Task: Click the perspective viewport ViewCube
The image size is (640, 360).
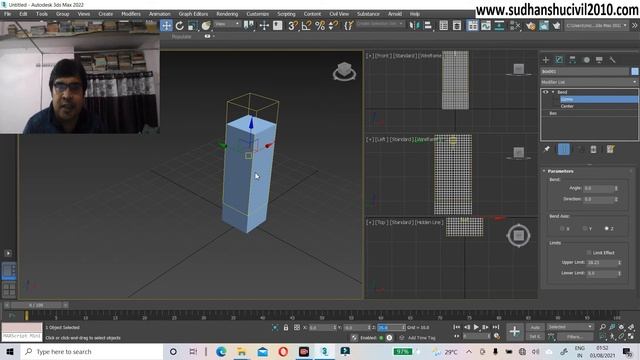Action: (344, 72)
